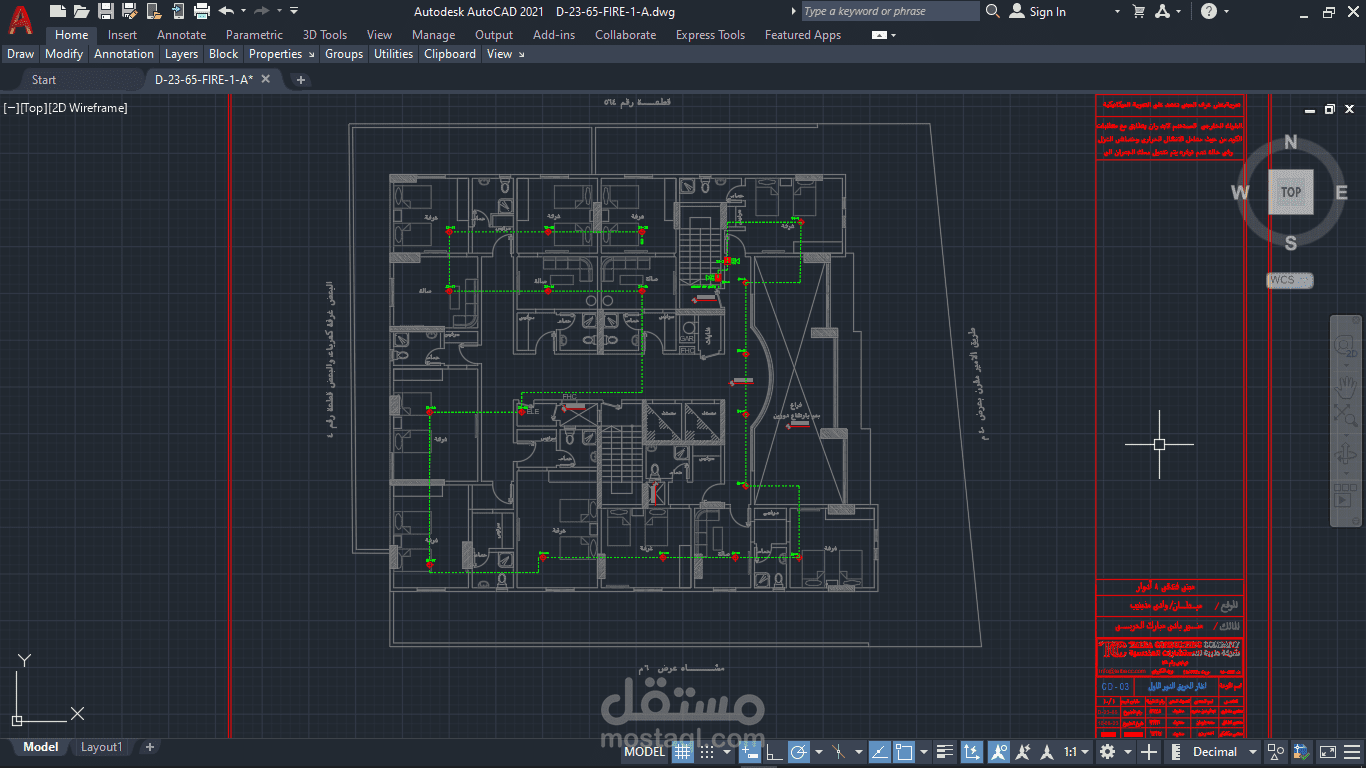Expand the Polar Tracking settings arrow
This screenshot has width=1366, height=768.
pyautogui.click(x=818, y=752)
